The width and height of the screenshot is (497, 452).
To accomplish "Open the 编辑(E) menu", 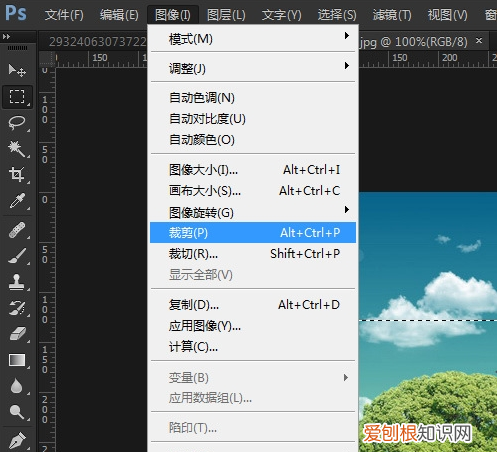I will coord(119,15).
